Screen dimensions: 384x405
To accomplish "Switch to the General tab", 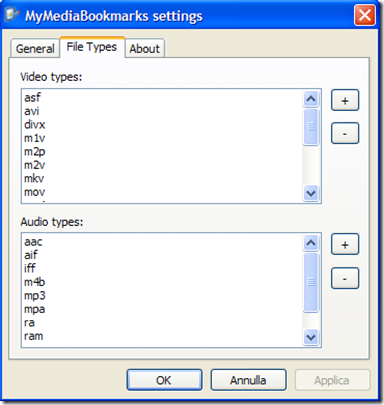I will [x=35, y=49].
